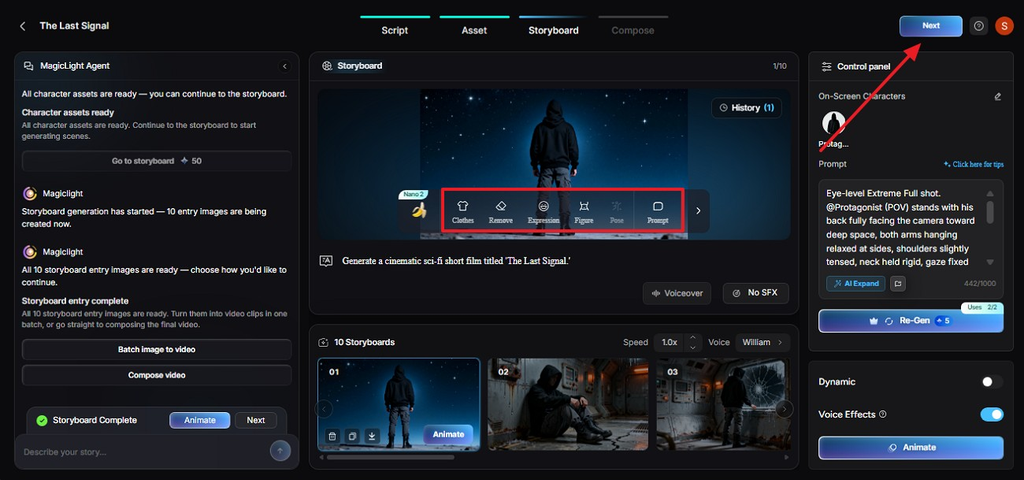Edit On-Screen Characters with pencil icon
This screenshot has width=1024, height=480.
click(997, 97)
